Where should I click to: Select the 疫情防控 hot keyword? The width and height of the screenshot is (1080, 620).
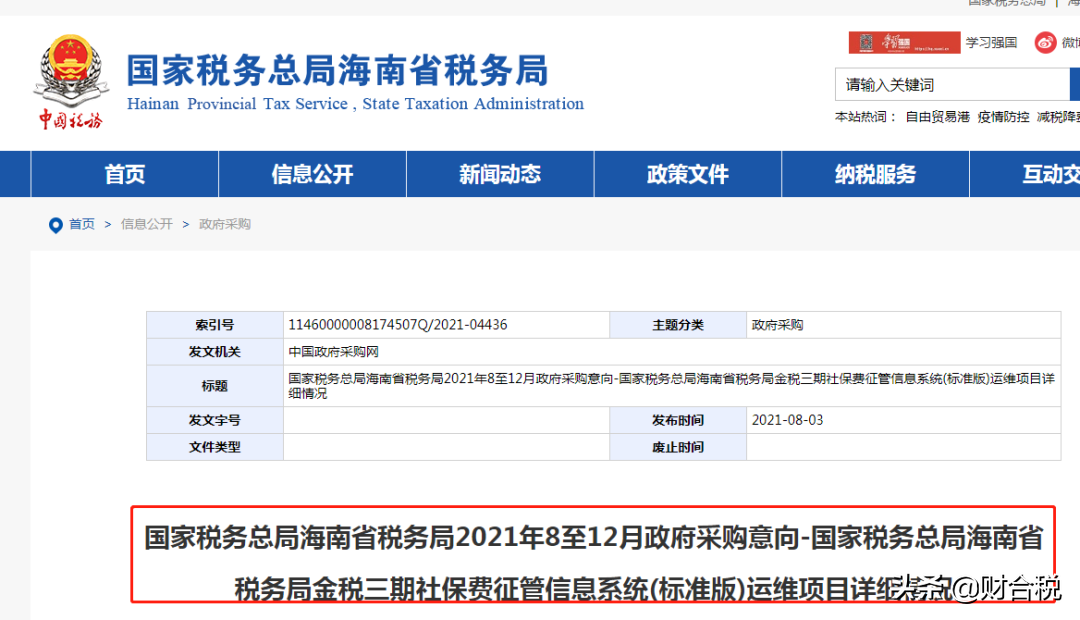[x=1004, y=117]
